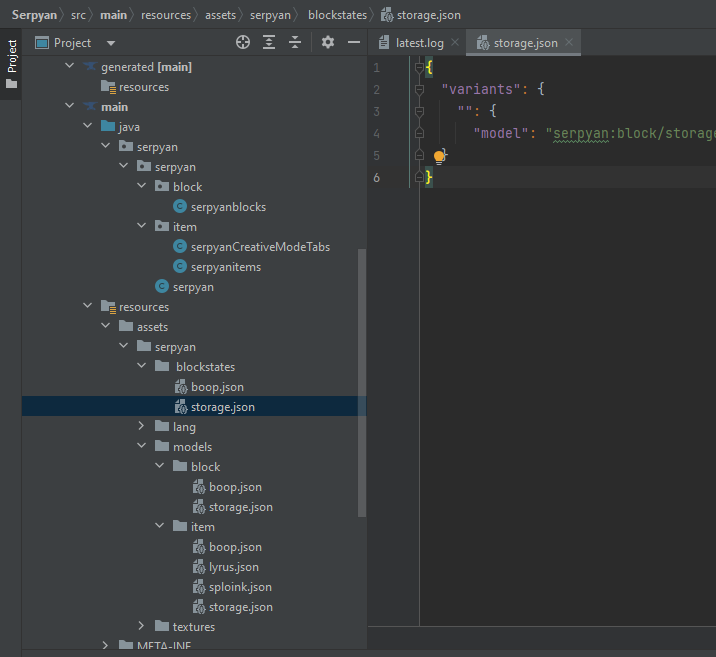716x657 pixels.
Task: Click src in the breadcrumb path
Action: click(78, 15)
